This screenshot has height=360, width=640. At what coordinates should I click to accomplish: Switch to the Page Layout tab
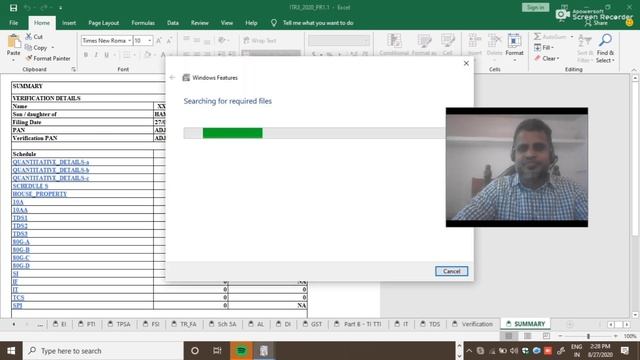point(104,23)
